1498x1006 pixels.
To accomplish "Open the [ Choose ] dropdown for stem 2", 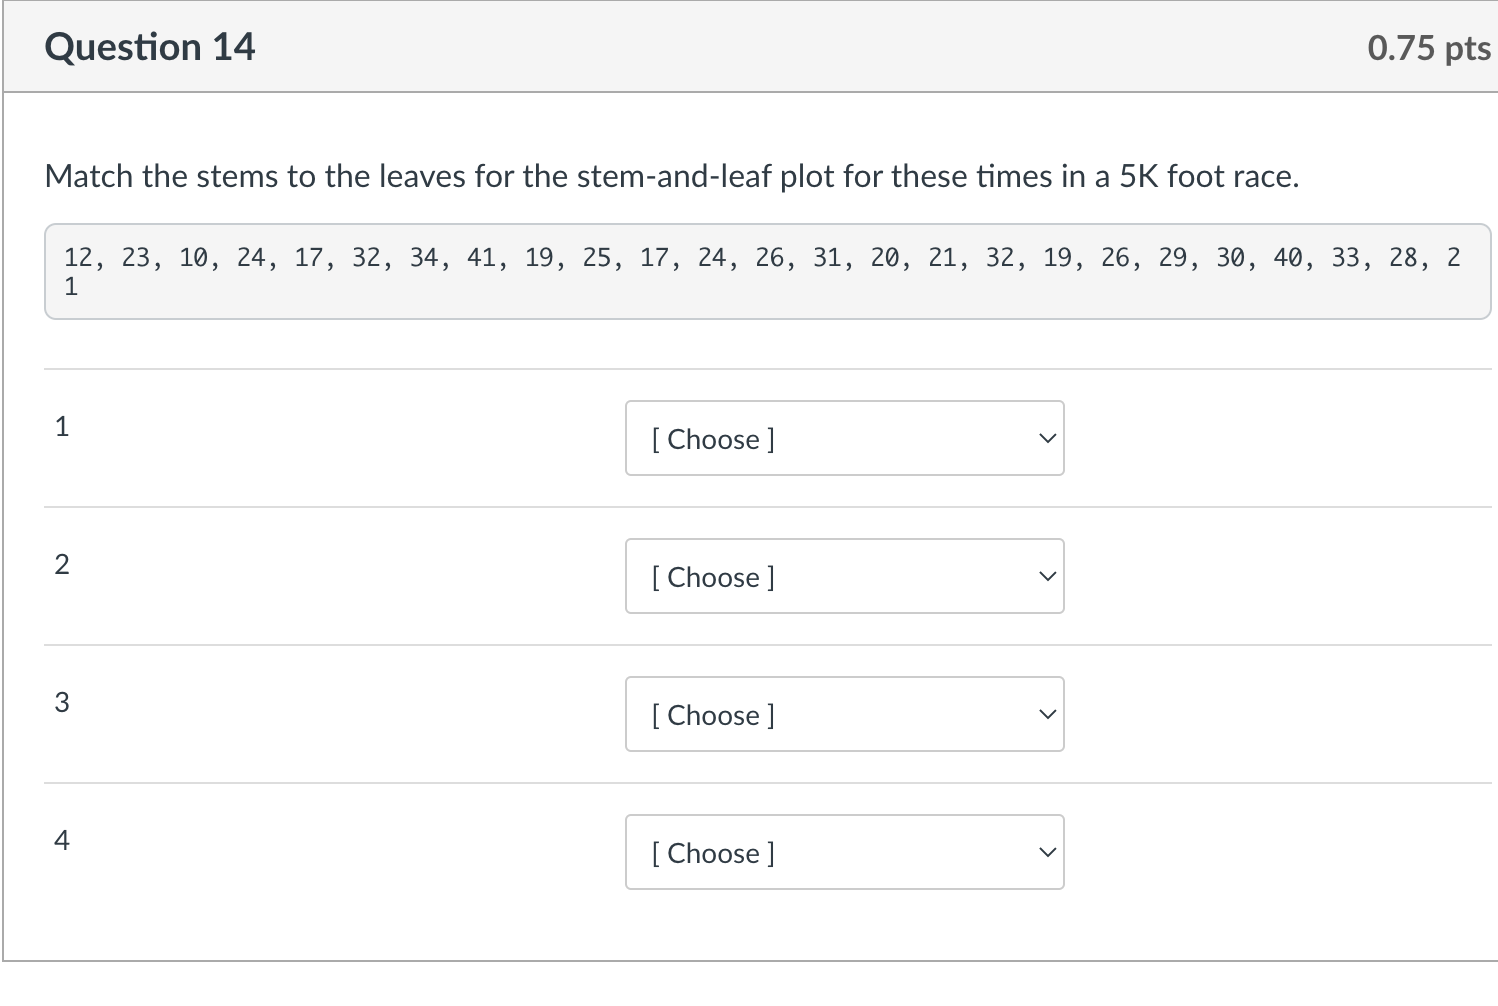I will pos(844,576).
